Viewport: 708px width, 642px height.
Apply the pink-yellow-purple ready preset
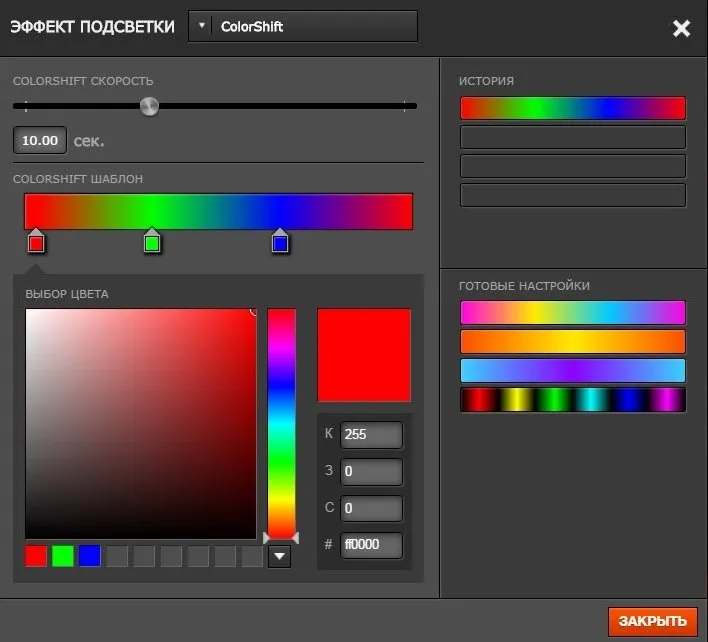572,313
